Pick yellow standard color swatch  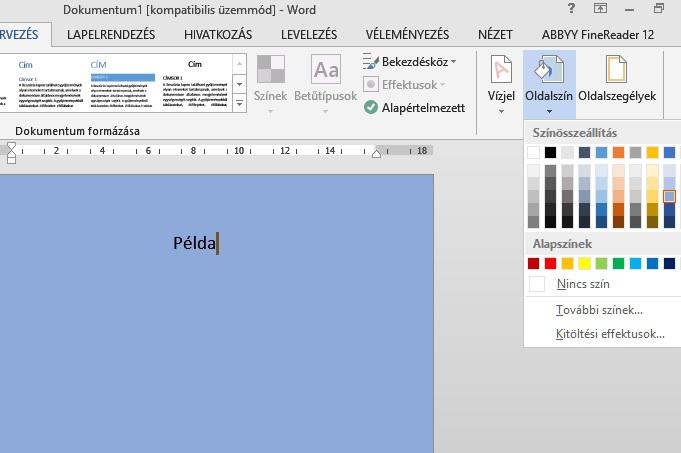coord(584,263)
